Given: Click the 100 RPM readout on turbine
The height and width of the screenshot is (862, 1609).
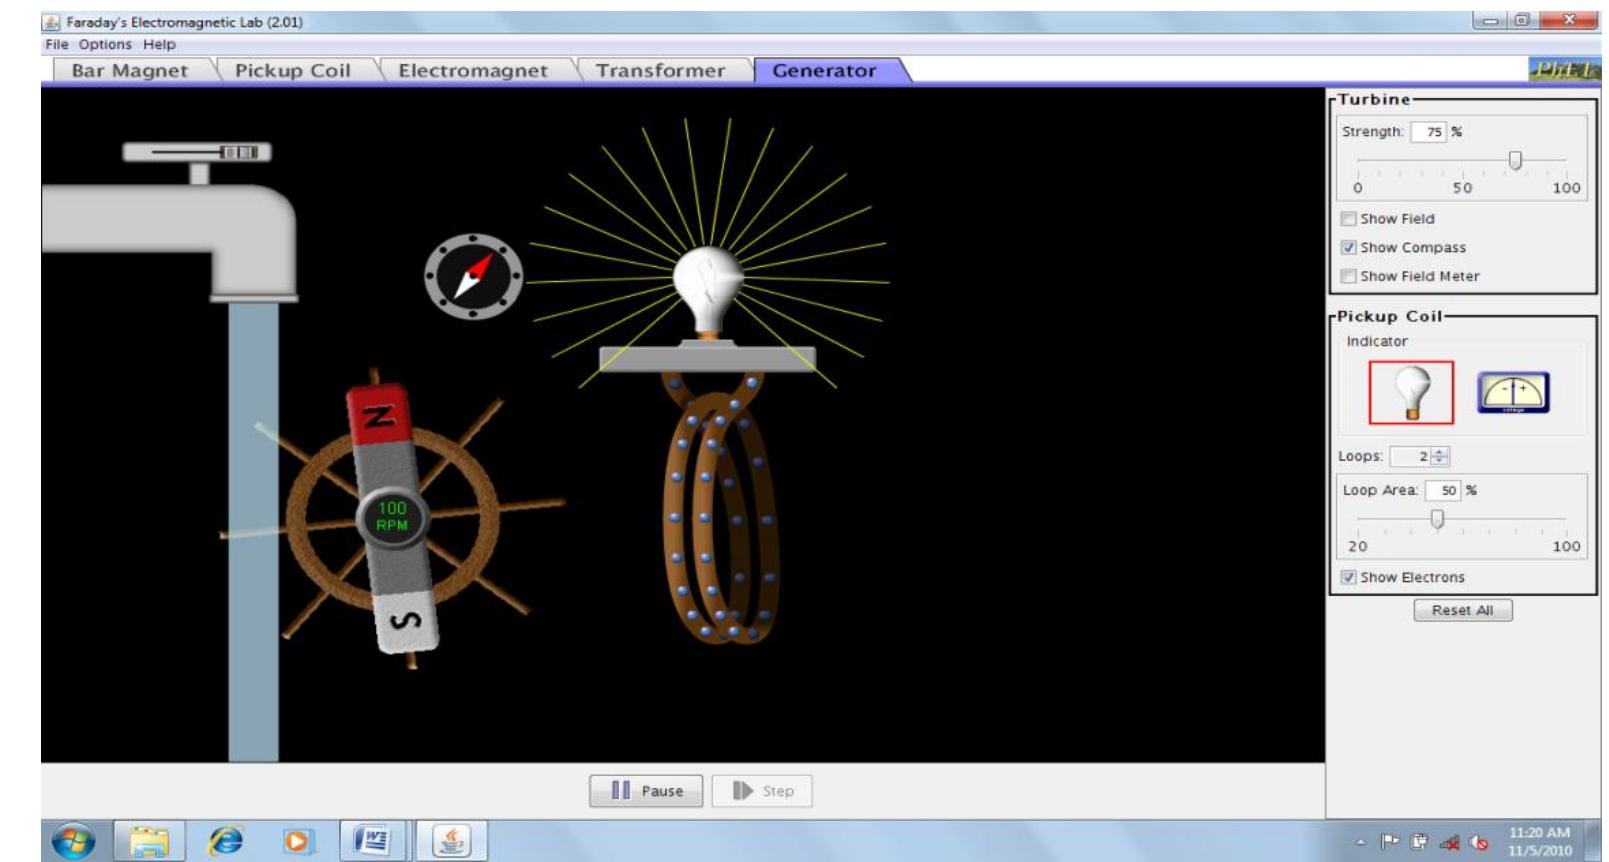Looking at the screenshot, I should 392,517.
